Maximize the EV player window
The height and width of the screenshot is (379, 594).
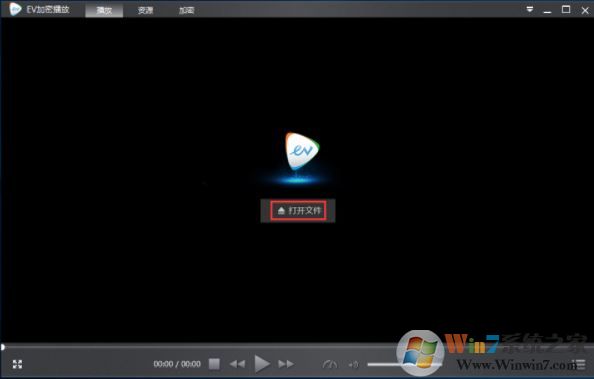(566, 9)
